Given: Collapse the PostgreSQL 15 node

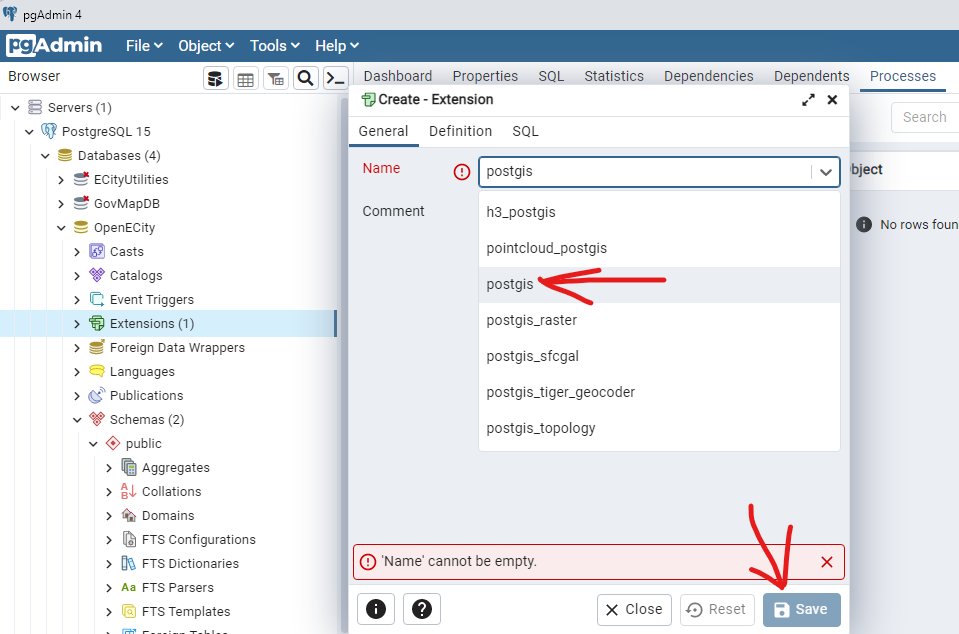Looking at the screenshot, I should click(x=29, y=131).
